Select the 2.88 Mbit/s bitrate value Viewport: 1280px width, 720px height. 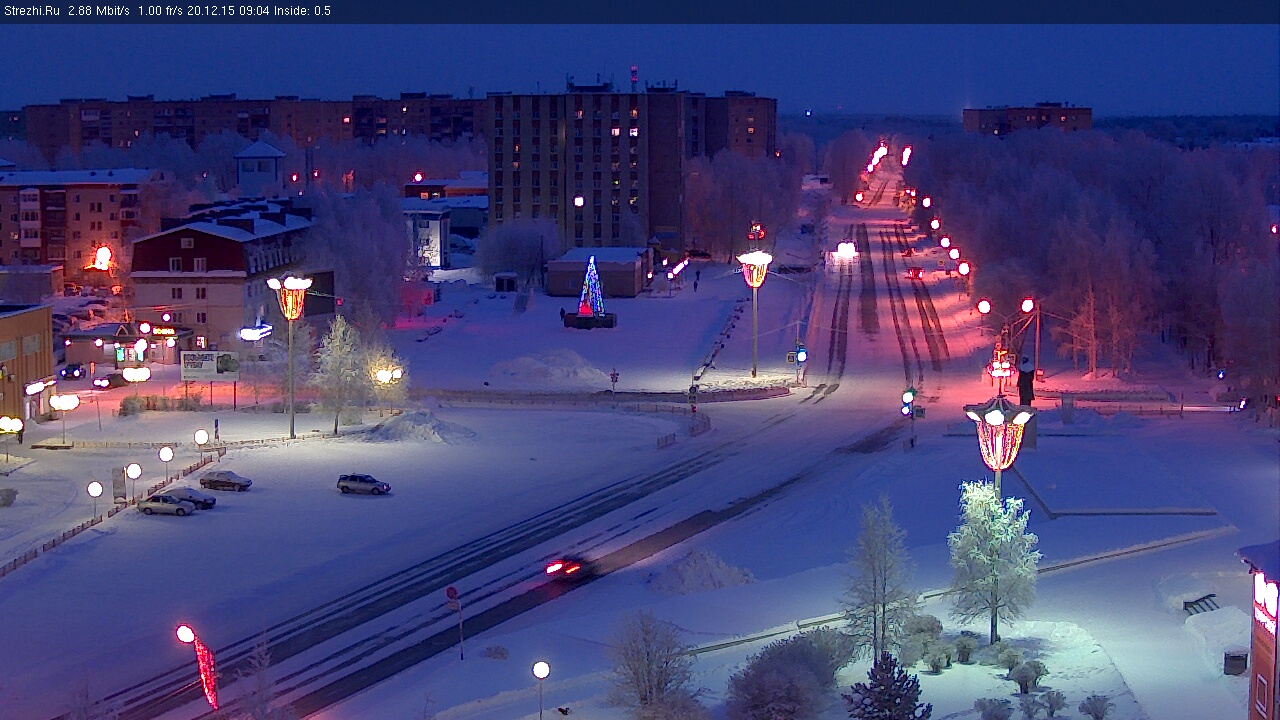99,11
